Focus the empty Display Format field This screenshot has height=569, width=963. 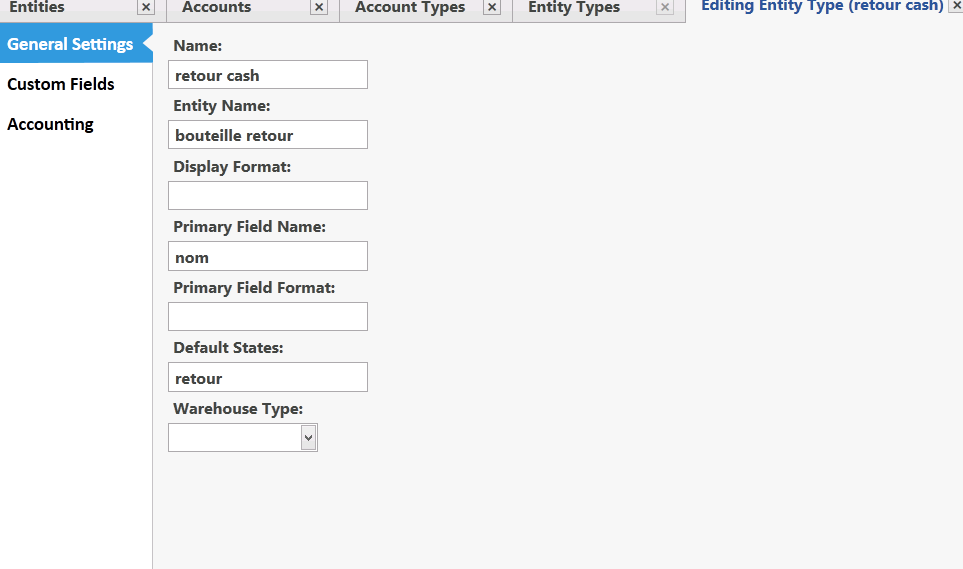point(268,195)
